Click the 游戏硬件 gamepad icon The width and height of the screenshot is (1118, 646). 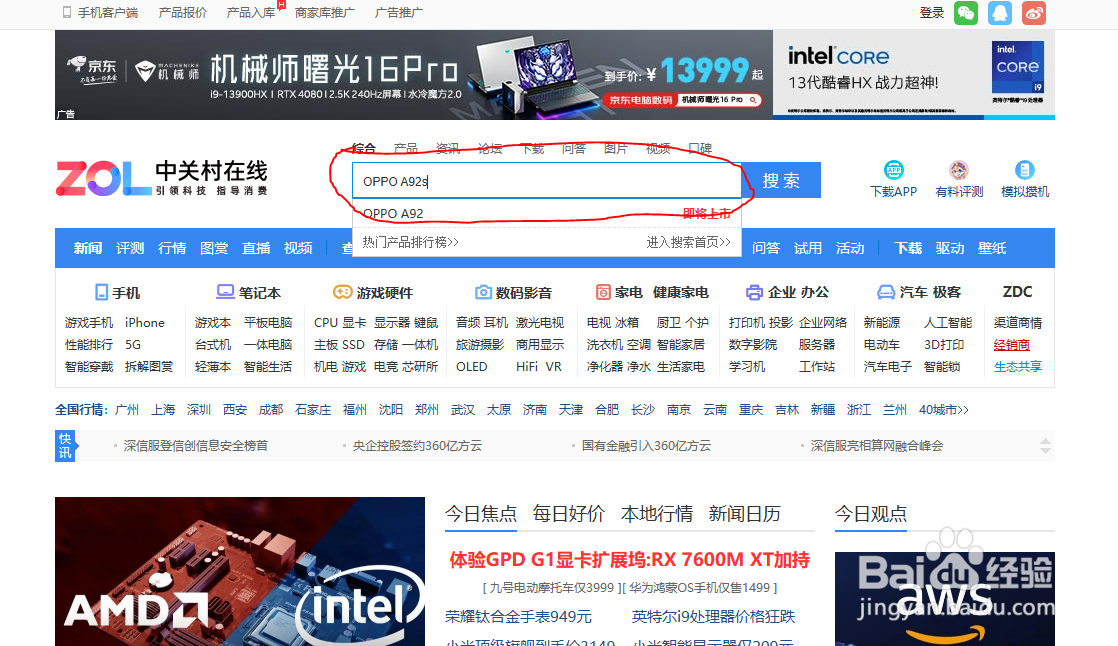click(x=342, y=292)
